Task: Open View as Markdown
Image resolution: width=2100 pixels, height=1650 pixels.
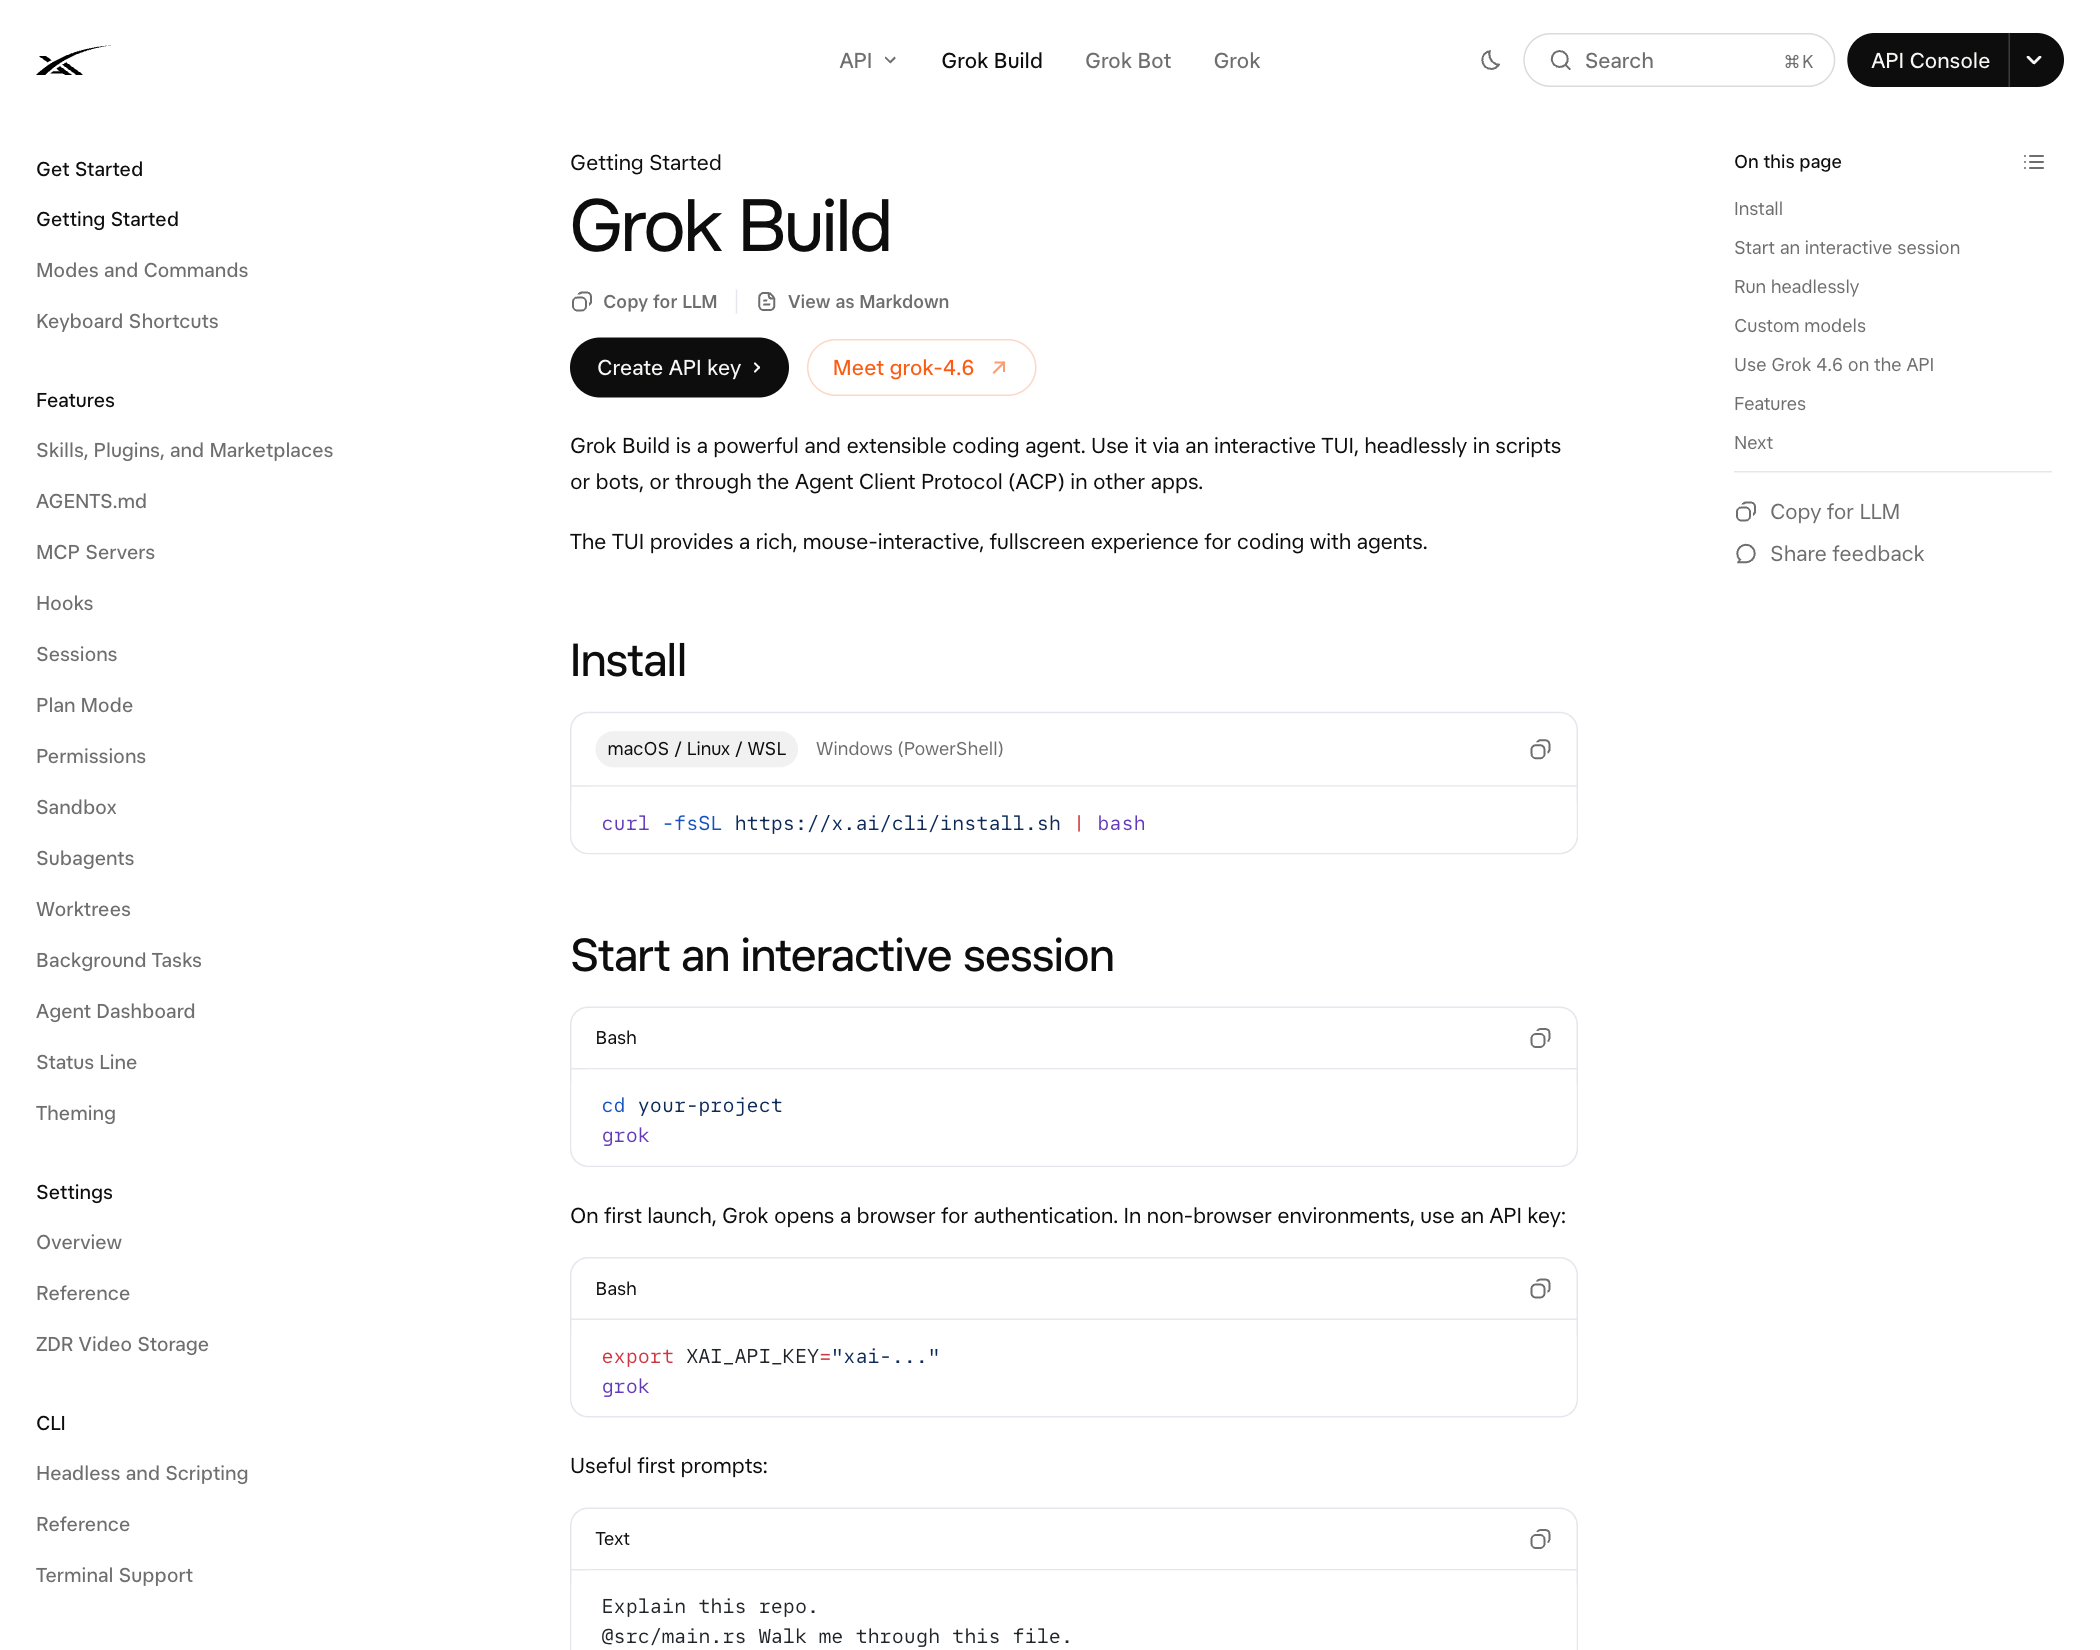Action: click(853, 302)
